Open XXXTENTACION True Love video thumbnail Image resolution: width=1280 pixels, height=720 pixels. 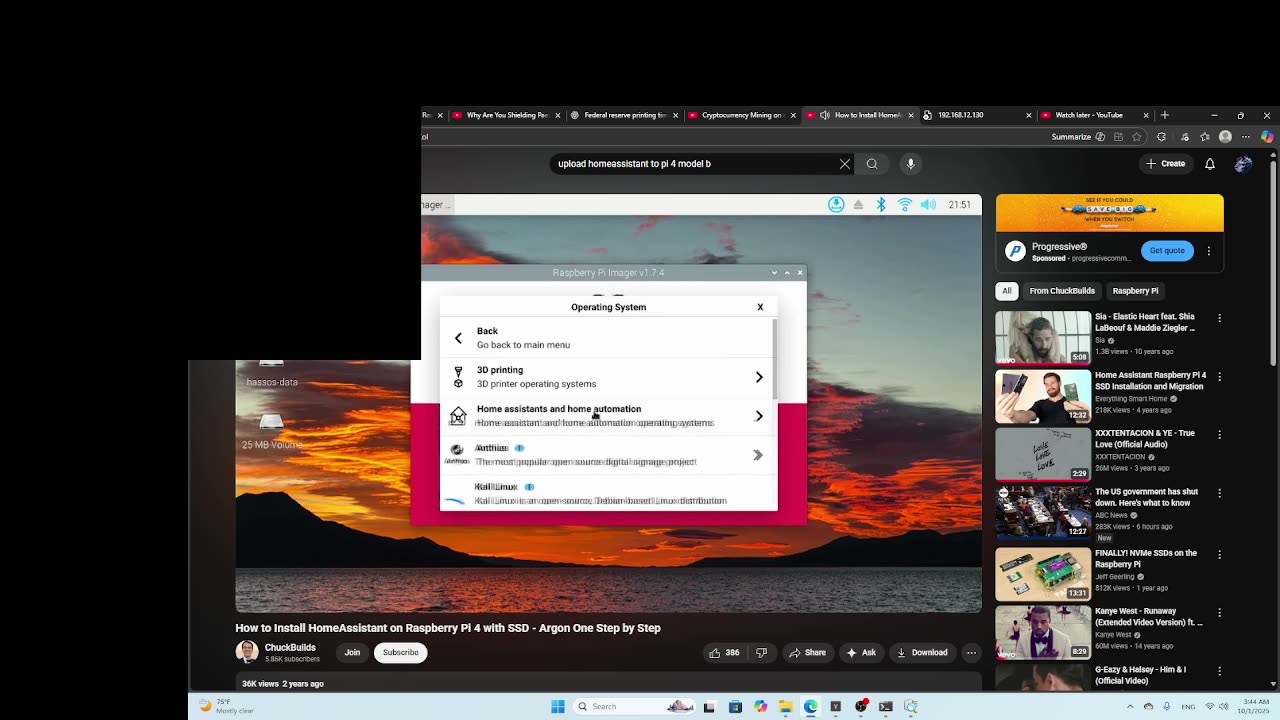point(1042,455)
